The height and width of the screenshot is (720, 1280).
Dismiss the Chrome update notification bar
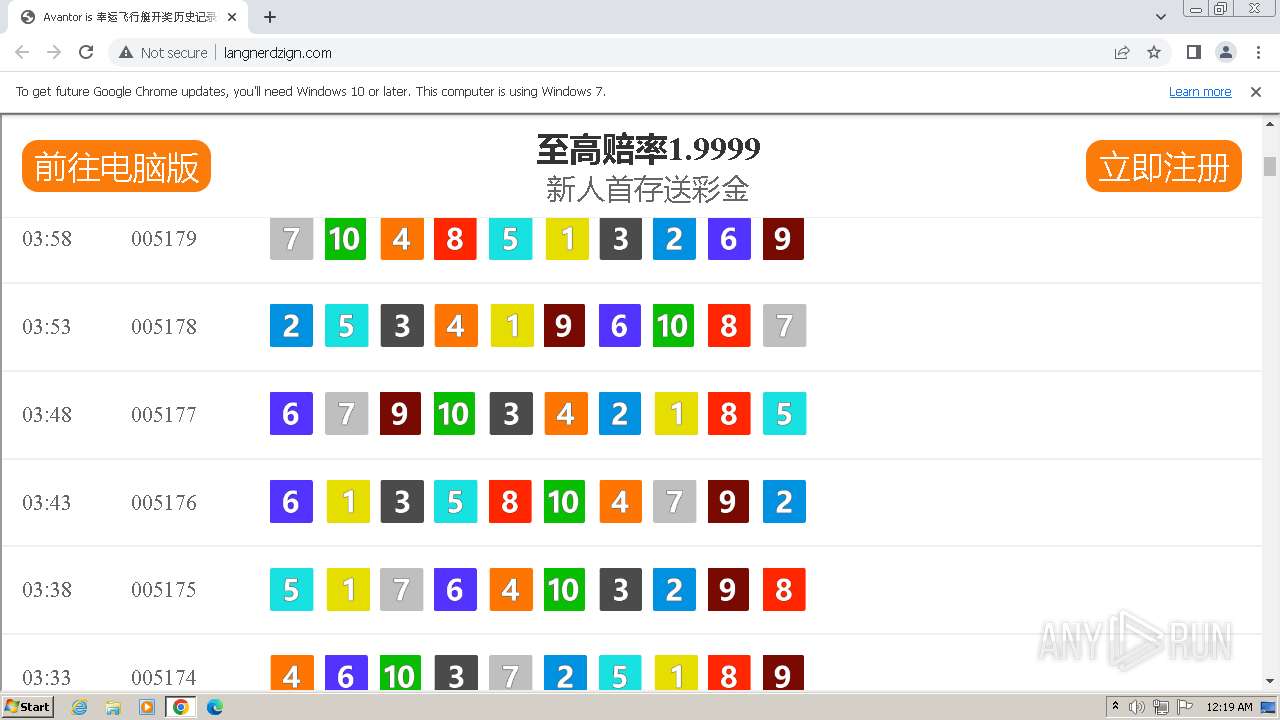(1256, 92)
